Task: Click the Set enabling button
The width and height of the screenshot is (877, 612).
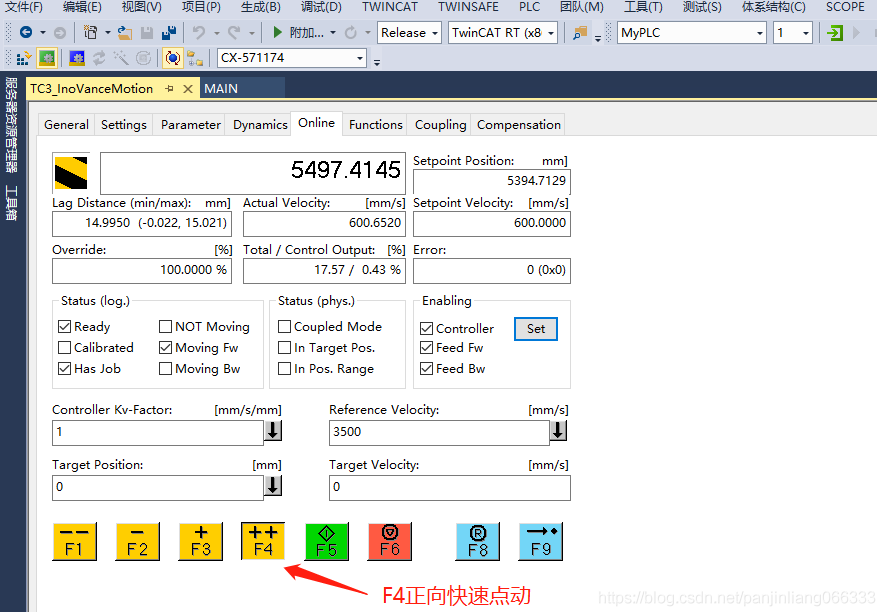Action: click(536, 329)
